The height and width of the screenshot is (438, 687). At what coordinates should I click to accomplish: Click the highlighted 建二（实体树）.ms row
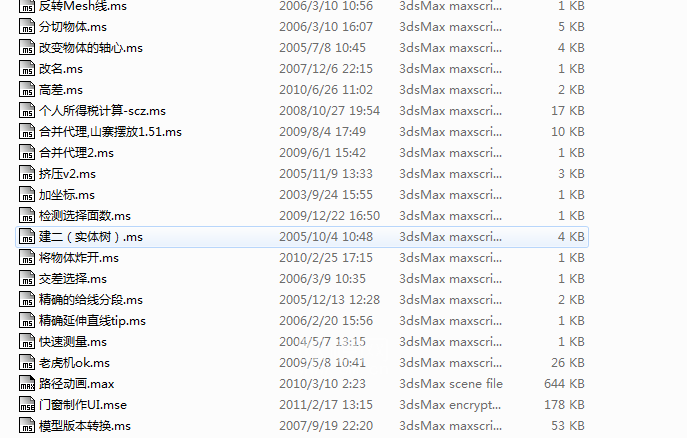[x=302, y=237]
